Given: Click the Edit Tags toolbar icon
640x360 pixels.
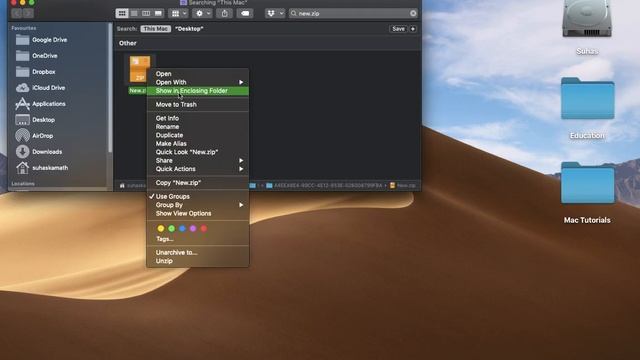Looking at the screenshot, I should pos(245,13).
